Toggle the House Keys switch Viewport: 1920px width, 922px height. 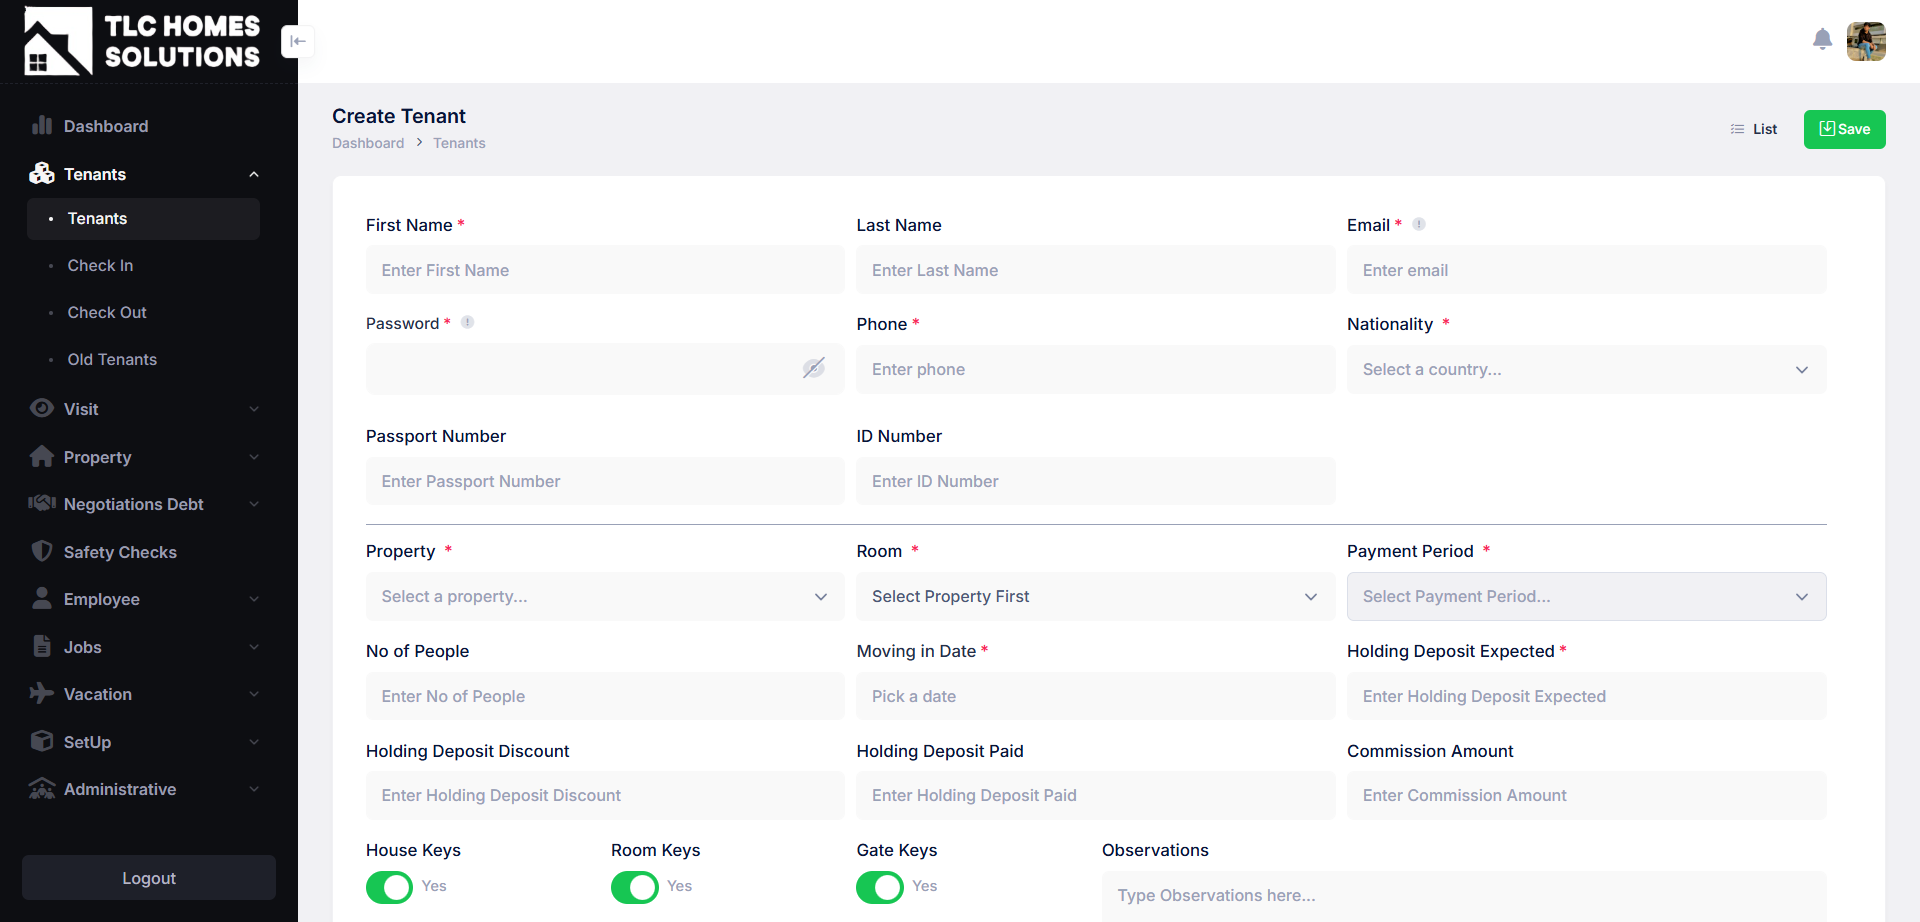[390, 887]
